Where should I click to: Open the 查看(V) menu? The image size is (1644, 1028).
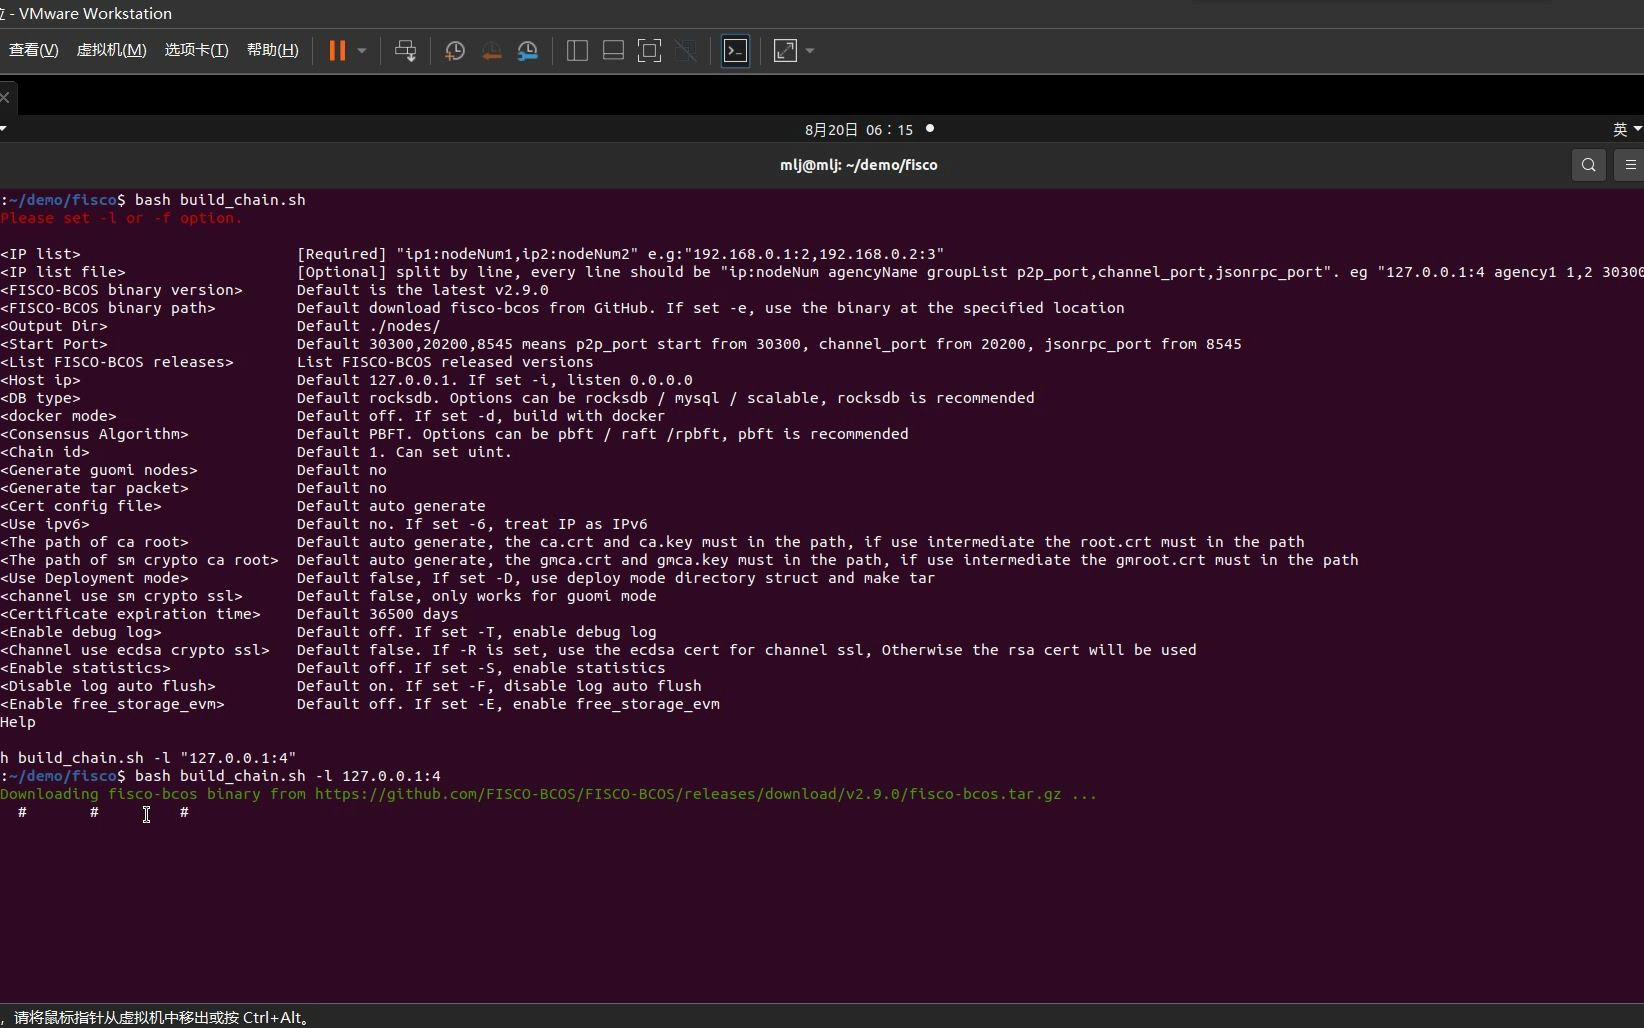tap(33, 50)
